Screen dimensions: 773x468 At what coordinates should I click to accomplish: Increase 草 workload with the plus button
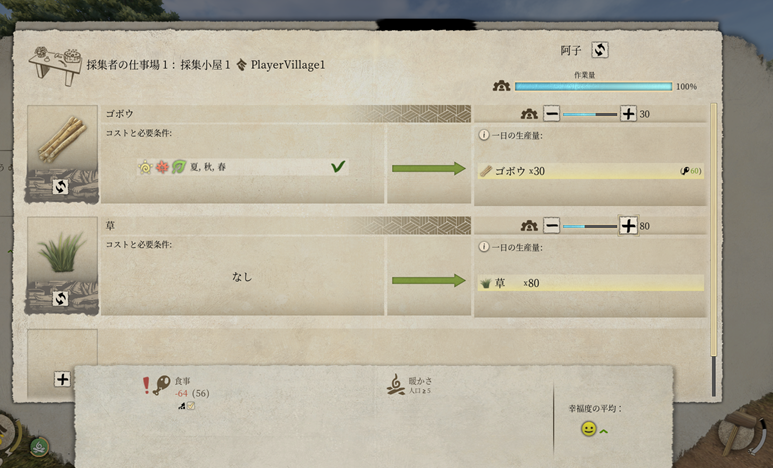(x=628, y=226)
